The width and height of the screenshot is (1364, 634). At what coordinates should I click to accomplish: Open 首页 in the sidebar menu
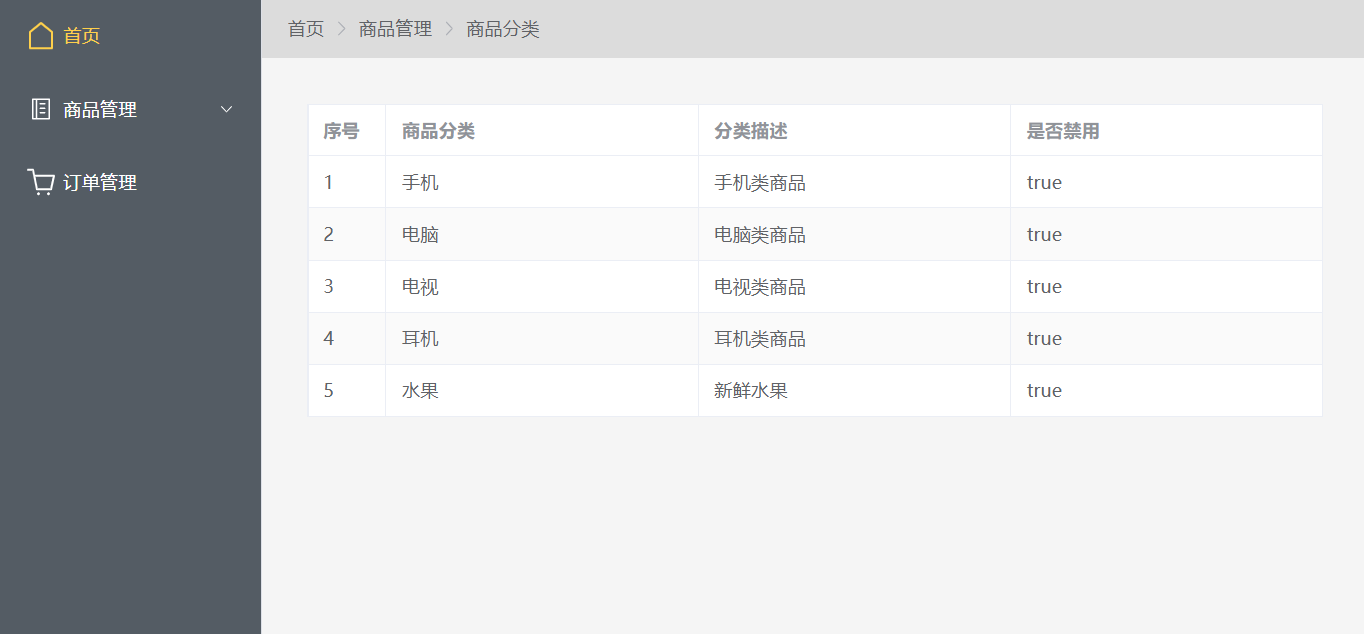pos(82,36)
